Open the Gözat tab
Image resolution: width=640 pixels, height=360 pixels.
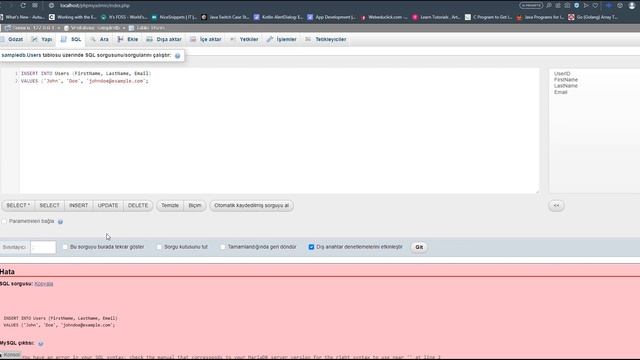click(x=12, y=39)
